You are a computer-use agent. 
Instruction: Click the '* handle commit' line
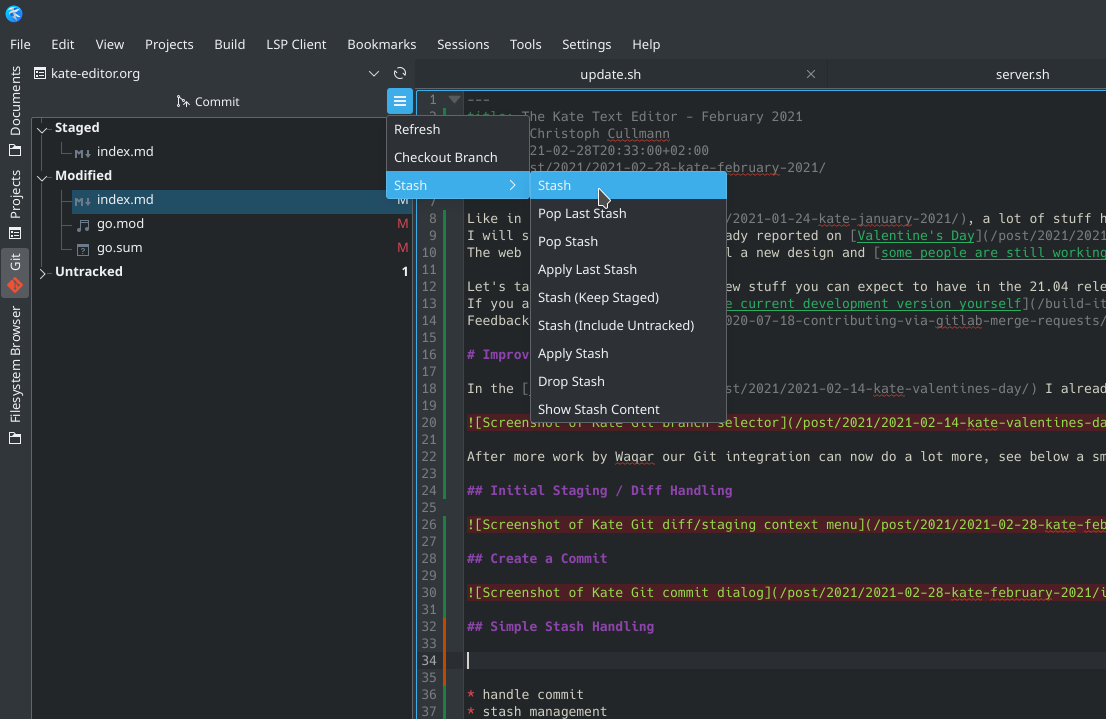525,694
